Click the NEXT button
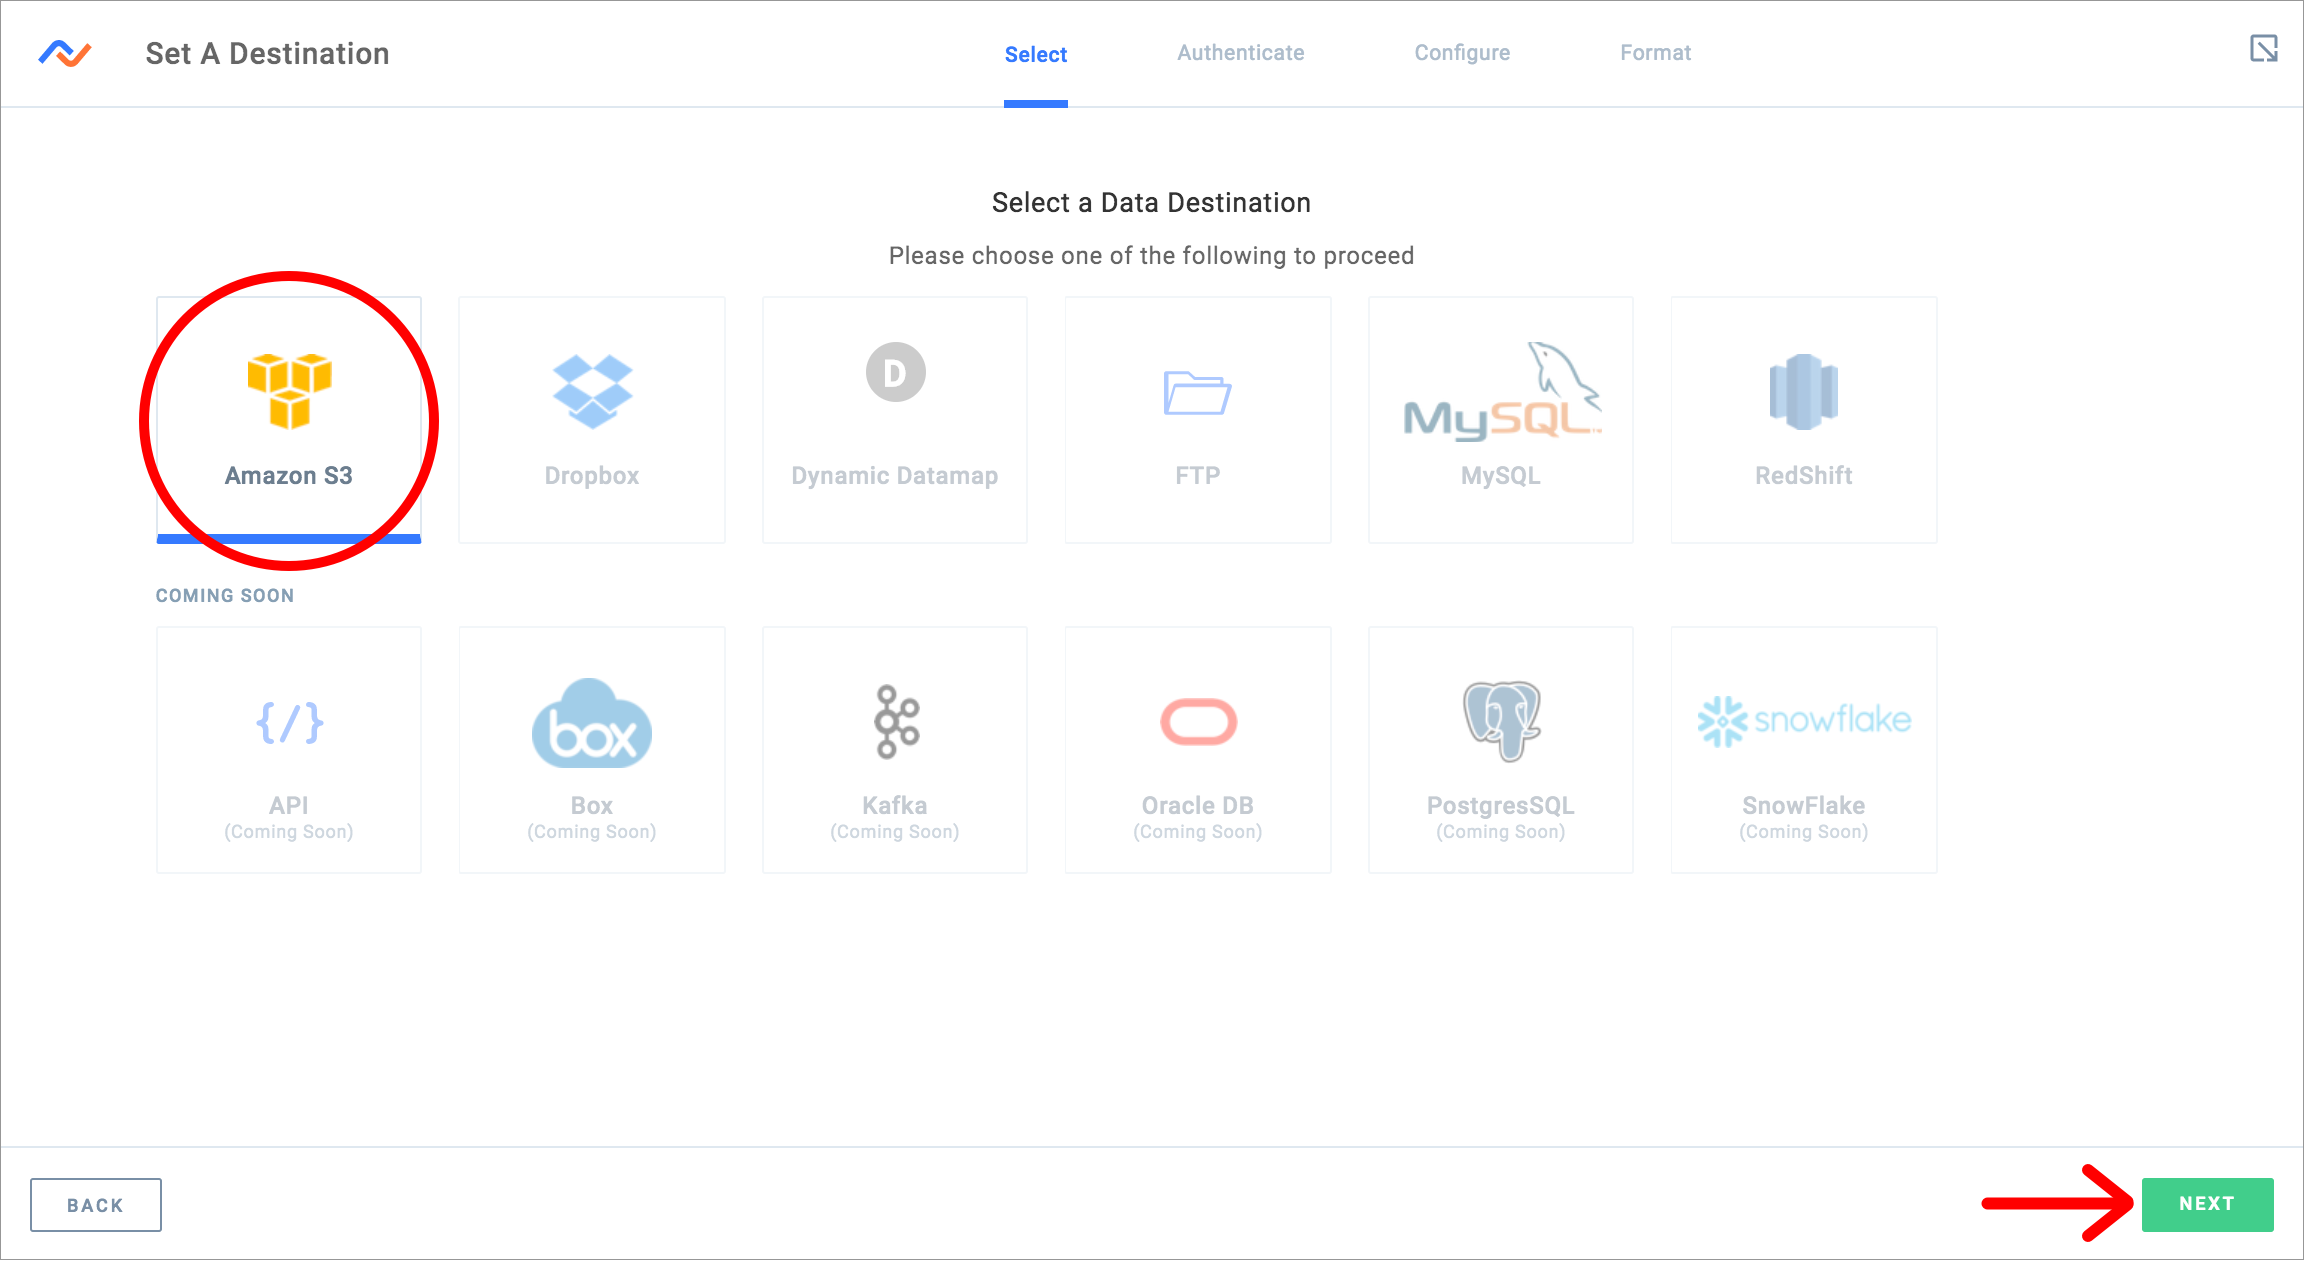 [x=2207, y=1204]
